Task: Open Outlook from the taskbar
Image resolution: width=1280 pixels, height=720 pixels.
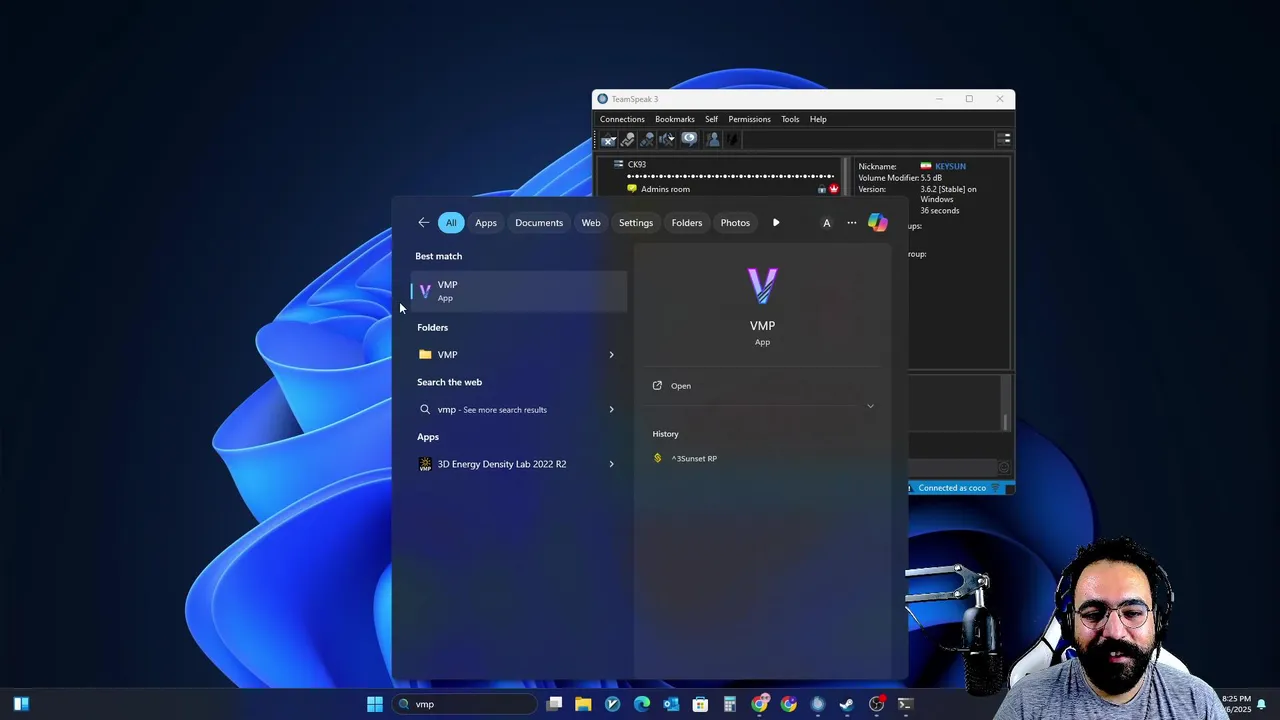Action: point(671,704)
